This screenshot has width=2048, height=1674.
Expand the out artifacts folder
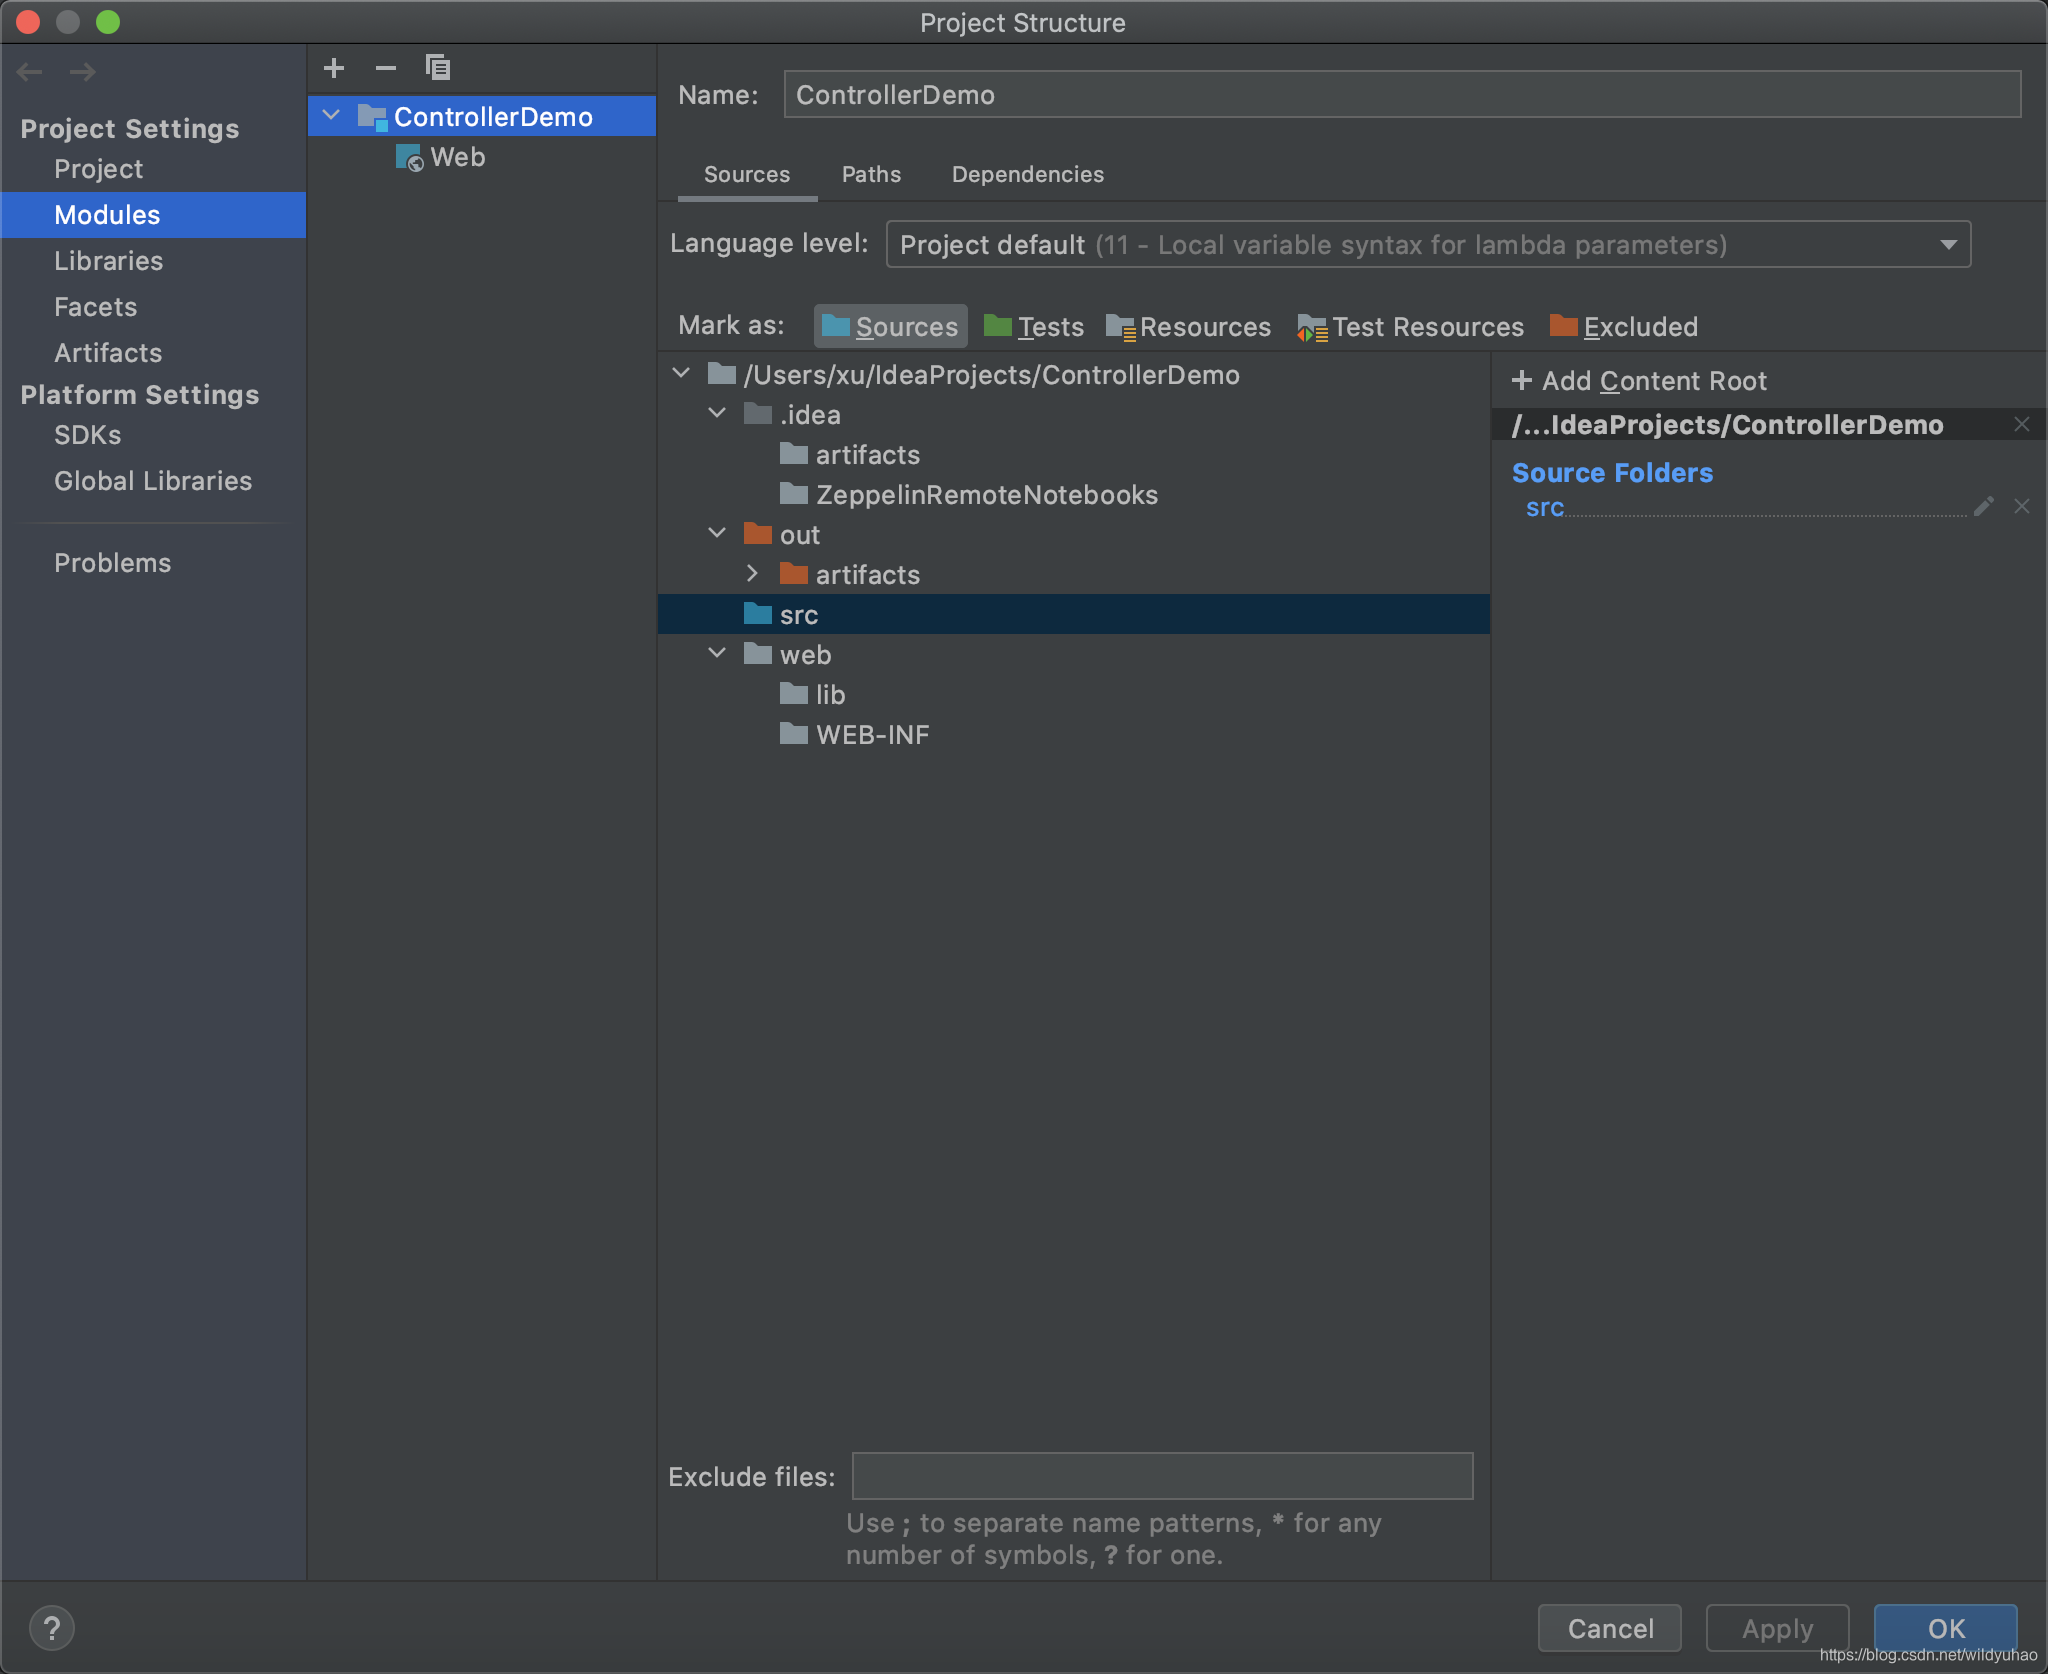[x=753, y=574]
